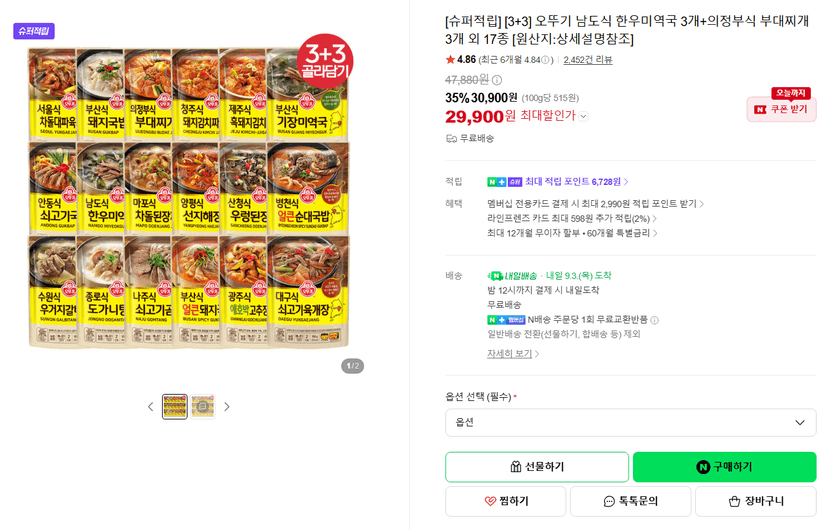
Task: Add item to cart with 장바구니
Action: (x=756, y=501)
